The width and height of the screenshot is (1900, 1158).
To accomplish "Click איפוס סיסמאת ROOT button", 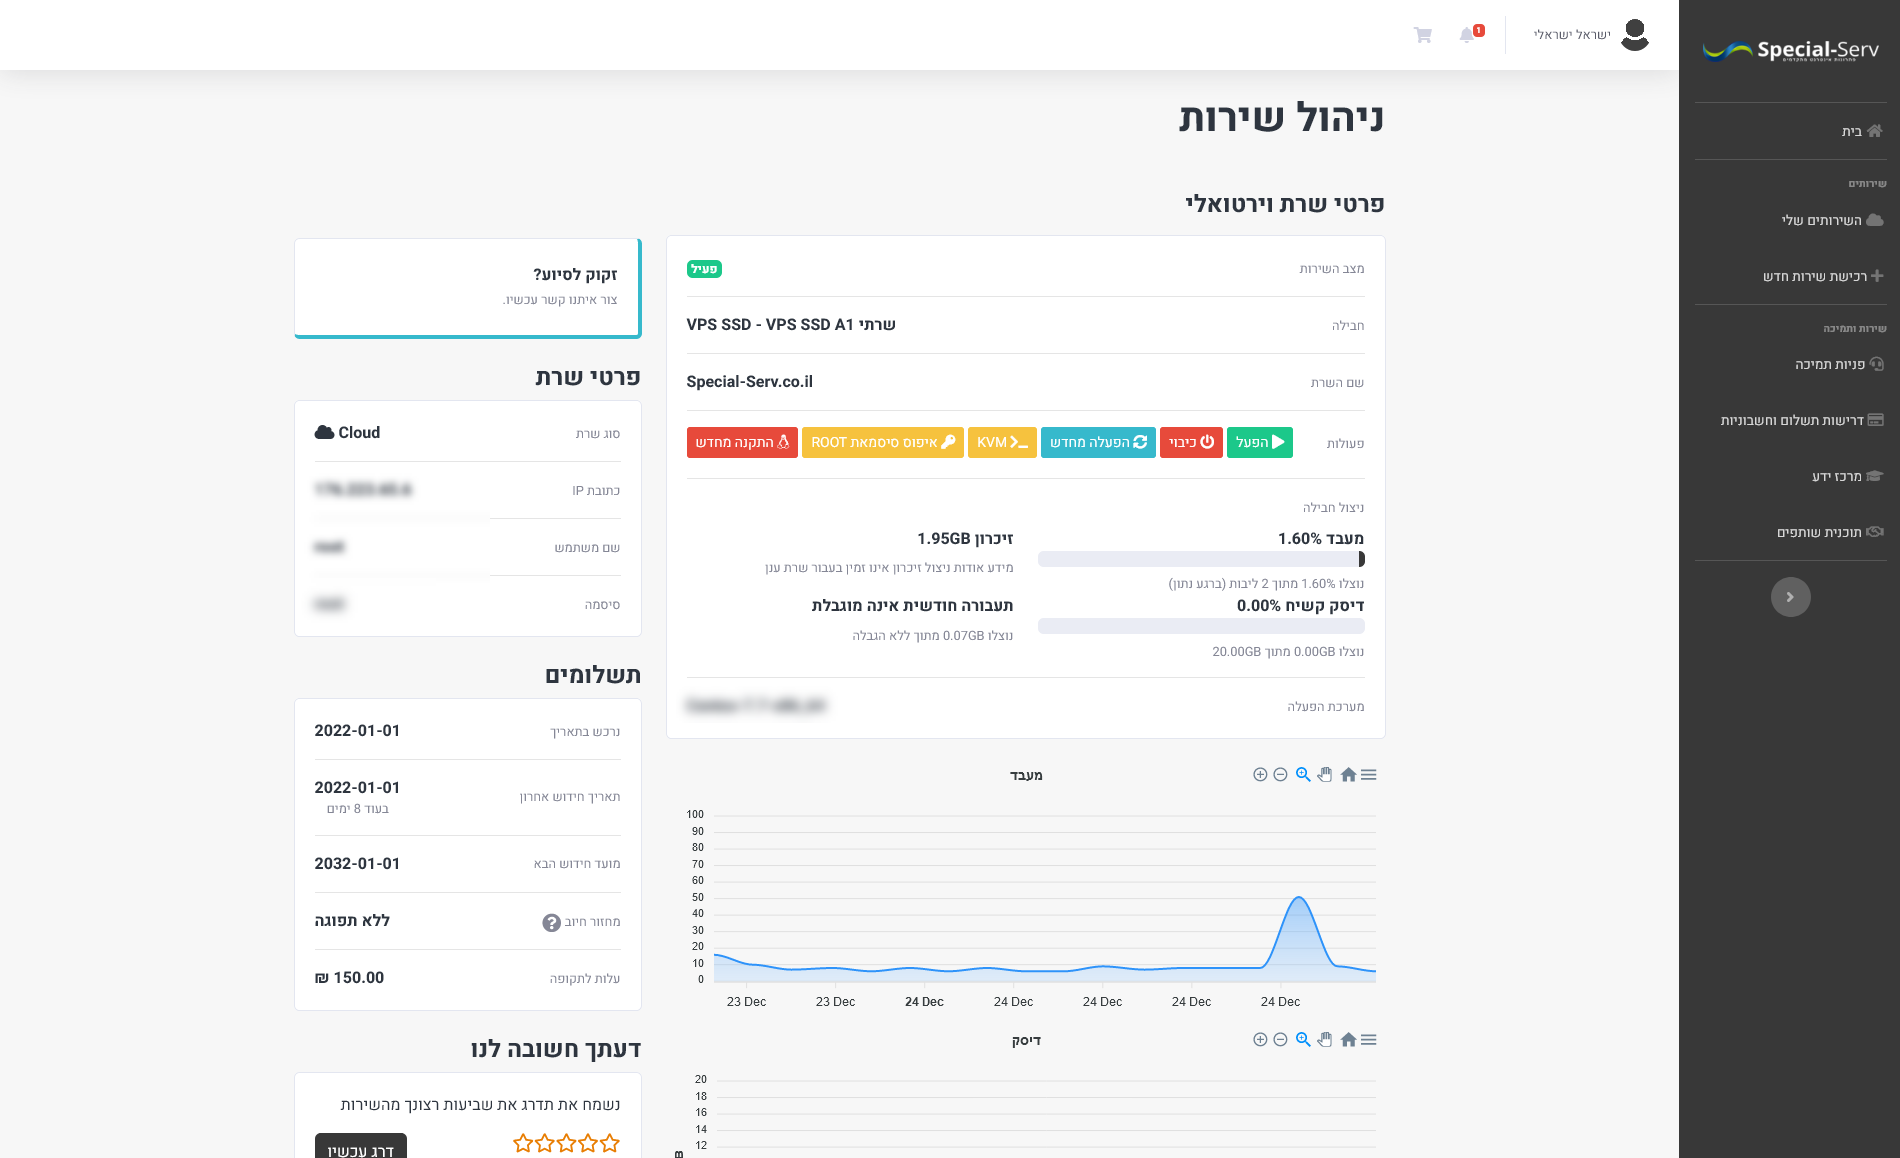I will click(883, 442).
